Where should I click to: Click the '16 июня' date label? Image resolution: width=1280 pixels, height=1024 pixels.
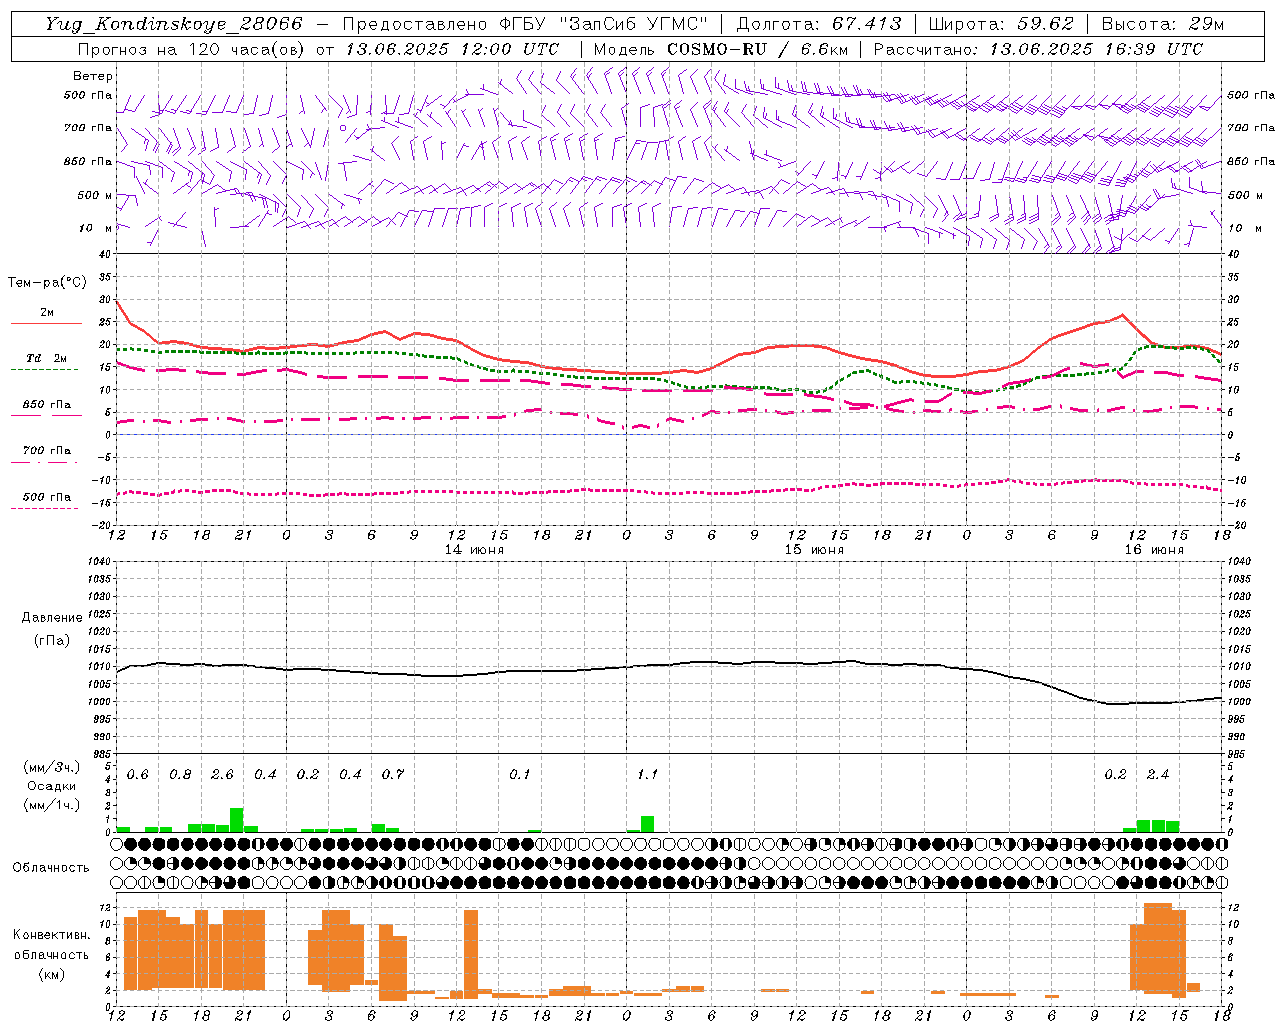tap(1154, 550)
